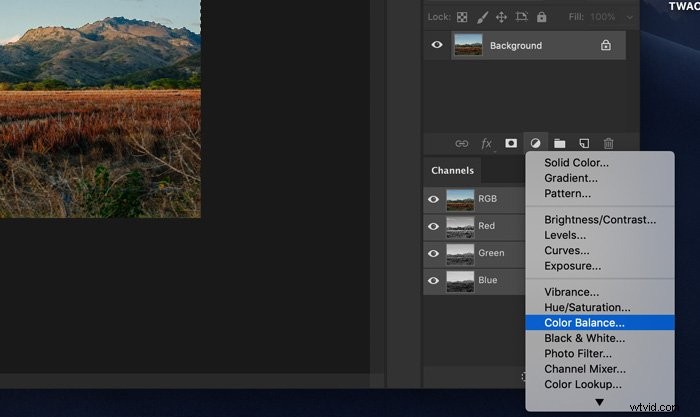
Task: Click the Background layer's lock icon
Action: tap(606, 45)
